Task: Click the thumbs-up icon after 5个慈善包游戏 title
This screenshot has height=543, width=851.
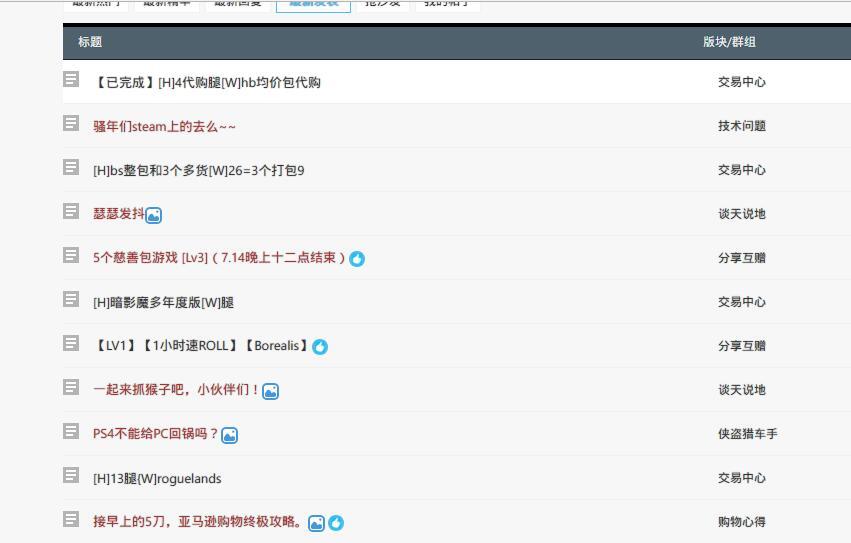Action: pos(357,259)
